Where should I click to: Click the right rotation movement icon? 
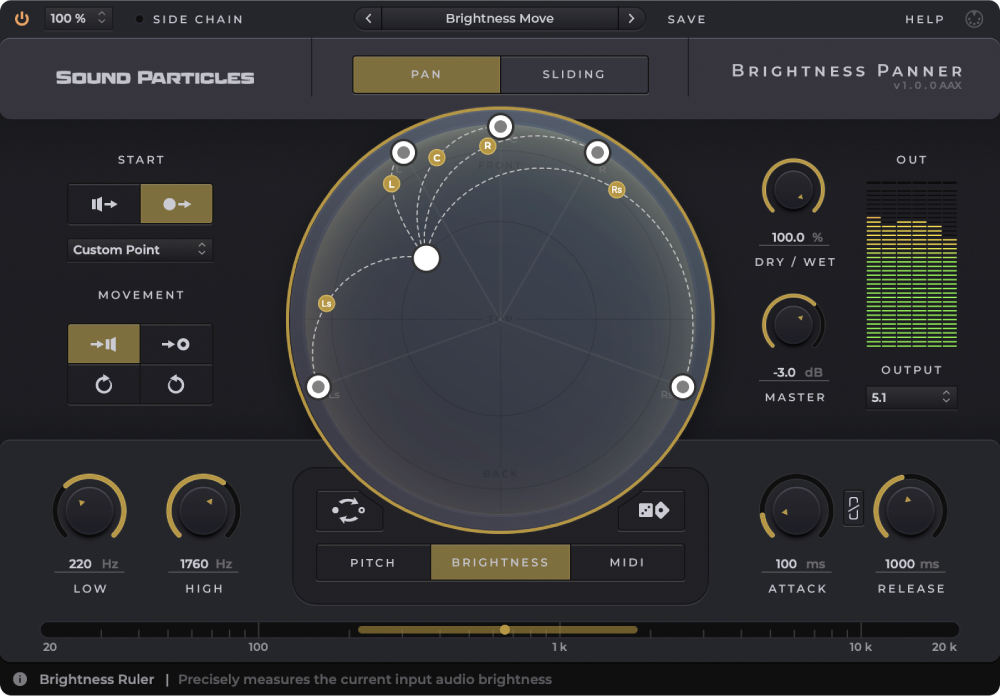(x=176, y=385)
